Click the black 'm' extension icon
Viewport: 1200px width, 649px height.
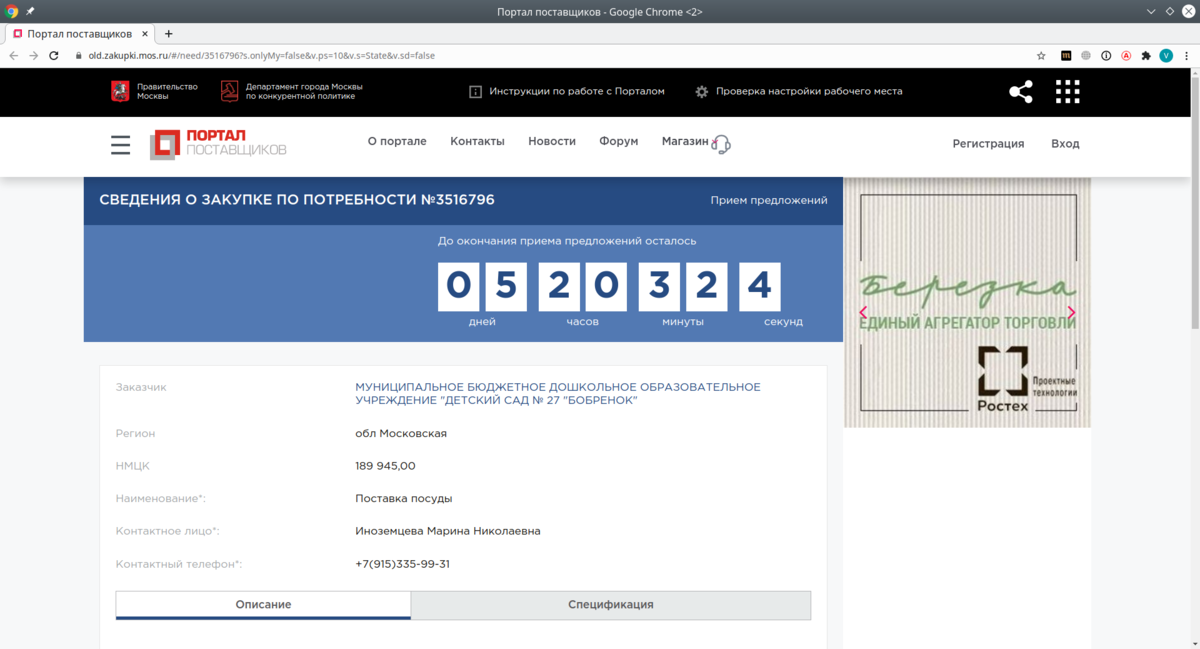pyautogui.click(x=1066, y=56)
